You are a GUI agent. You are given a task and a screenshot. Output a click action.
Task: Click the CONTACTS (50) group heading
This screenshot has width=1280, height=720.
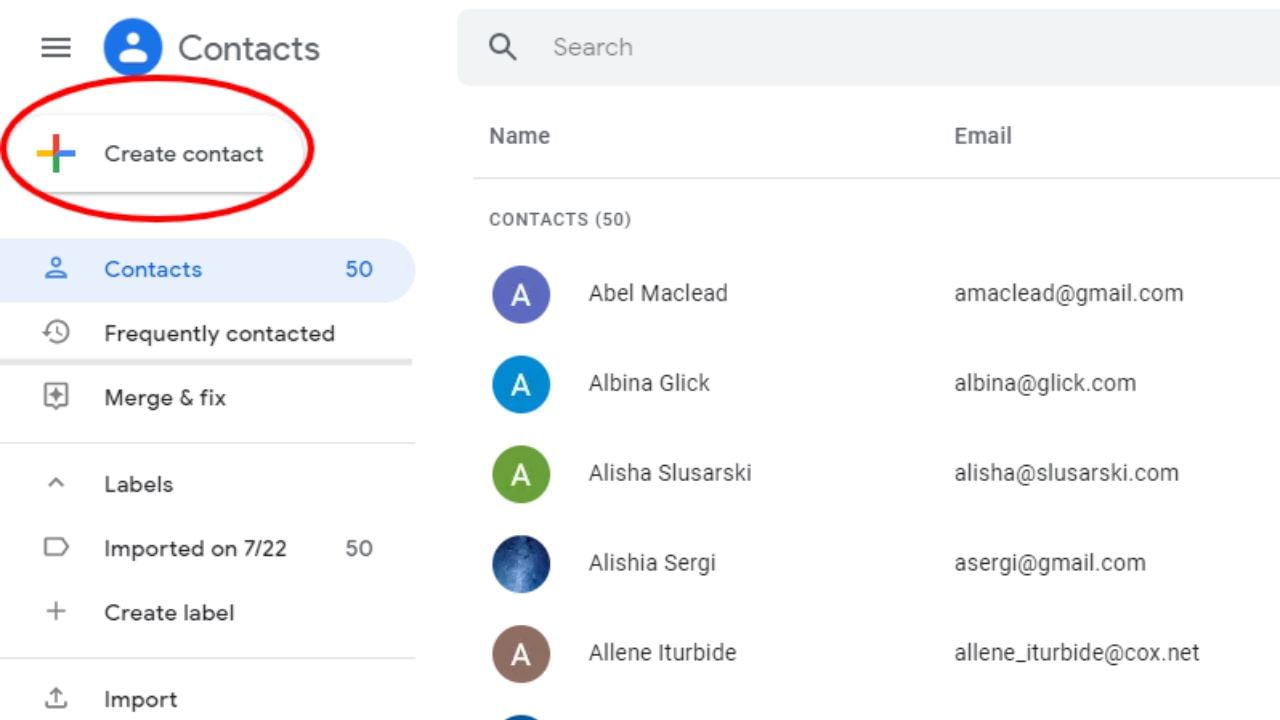pyautogui.click(x=560, y=219)
